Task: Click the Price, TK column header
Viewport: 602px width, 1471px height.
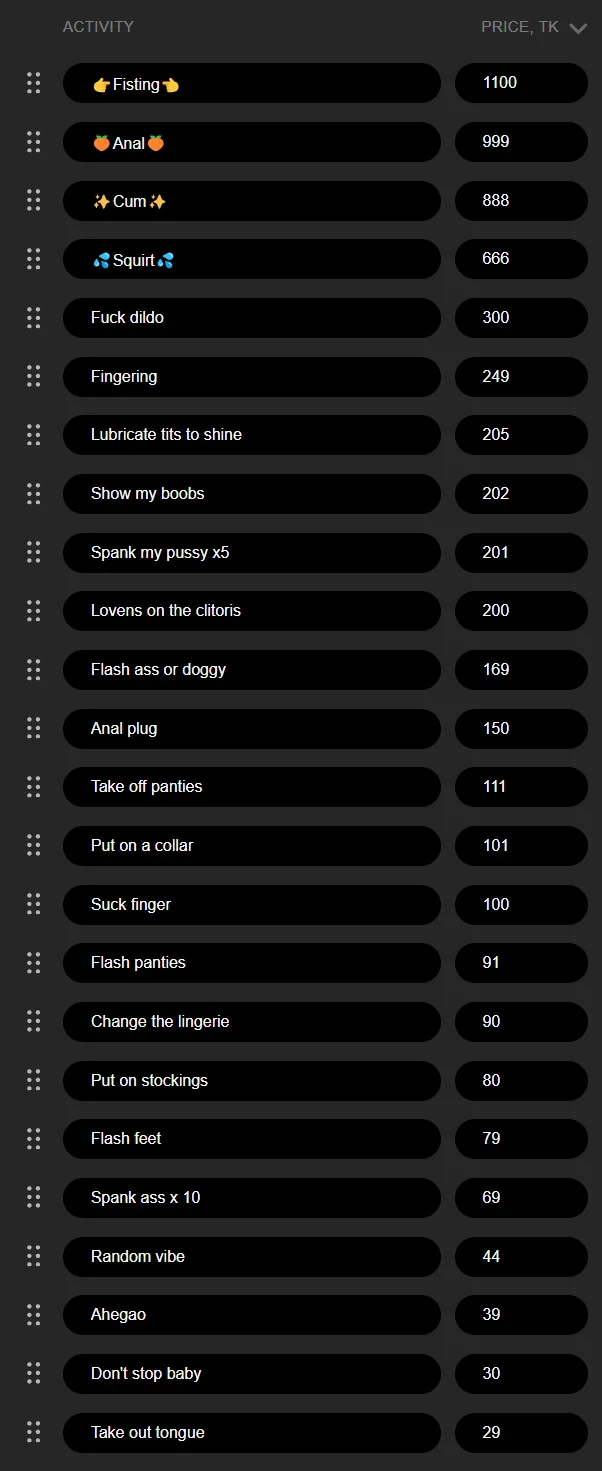Action: point(519,27)
